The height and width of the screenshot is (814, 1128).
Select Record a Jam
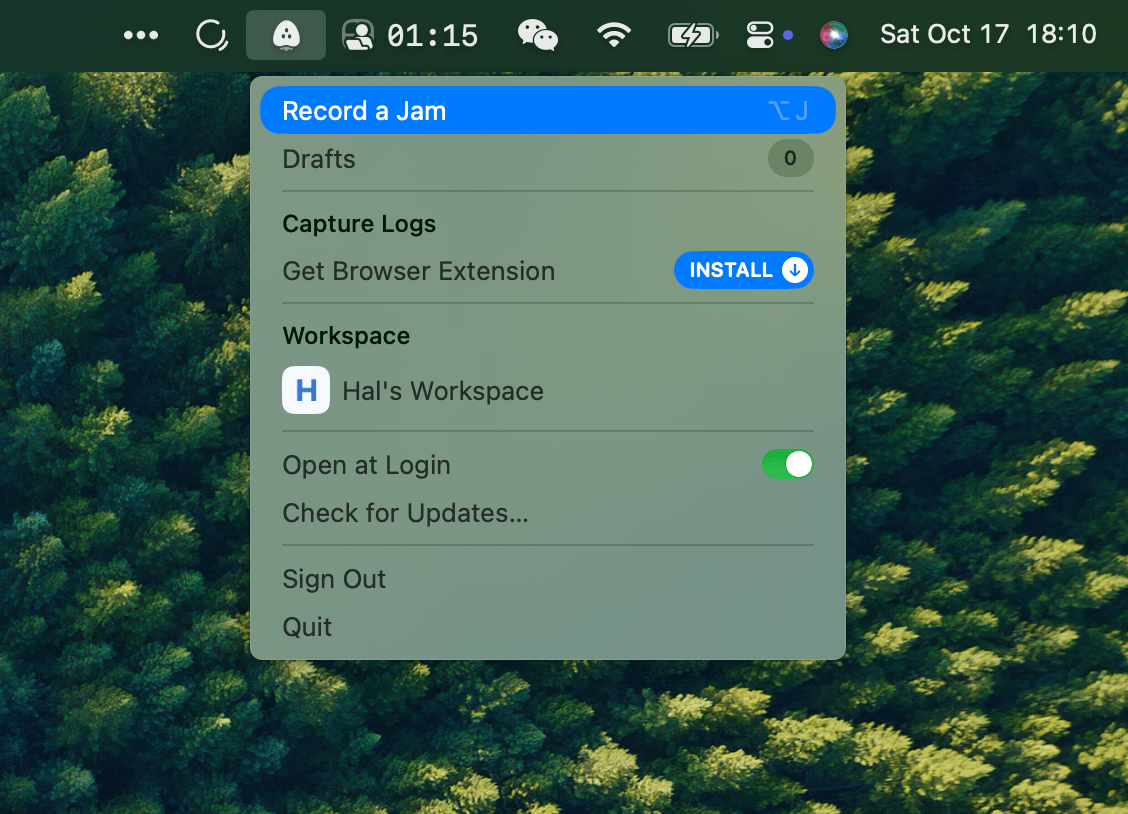coord(547,111)
